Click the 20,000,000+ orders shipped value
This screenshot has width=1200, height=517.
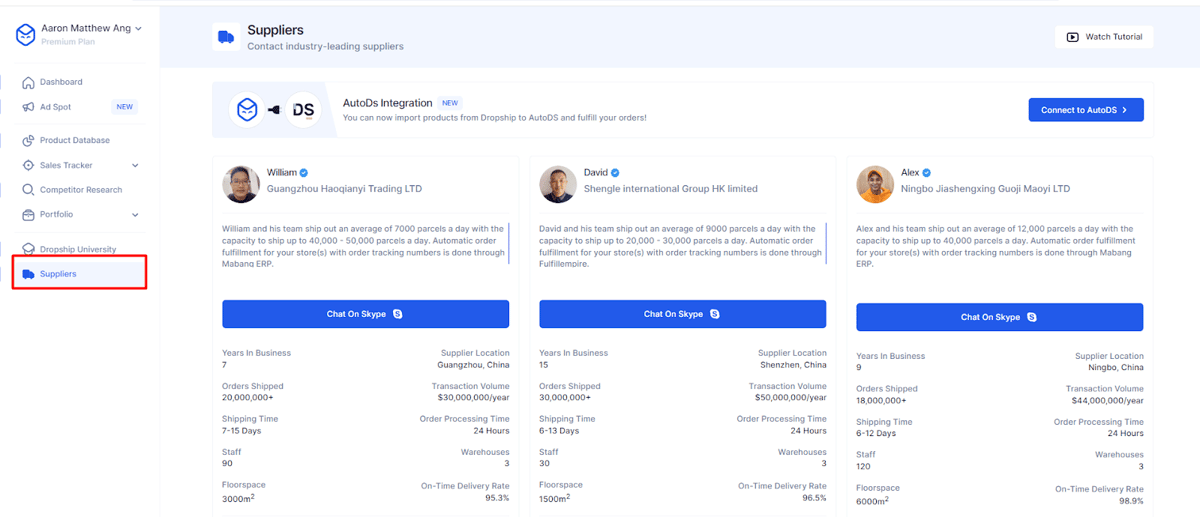click(245, 398)
